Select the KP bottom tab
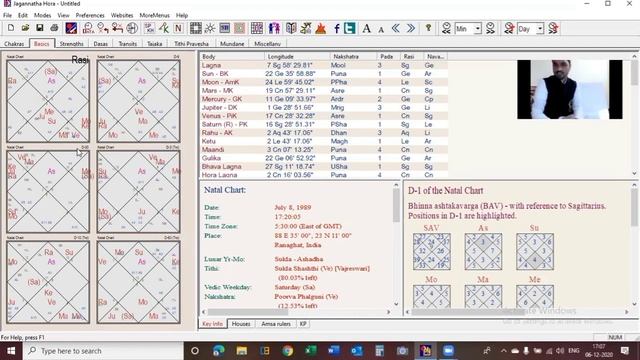Screen dimensions: 640x360 303,324
